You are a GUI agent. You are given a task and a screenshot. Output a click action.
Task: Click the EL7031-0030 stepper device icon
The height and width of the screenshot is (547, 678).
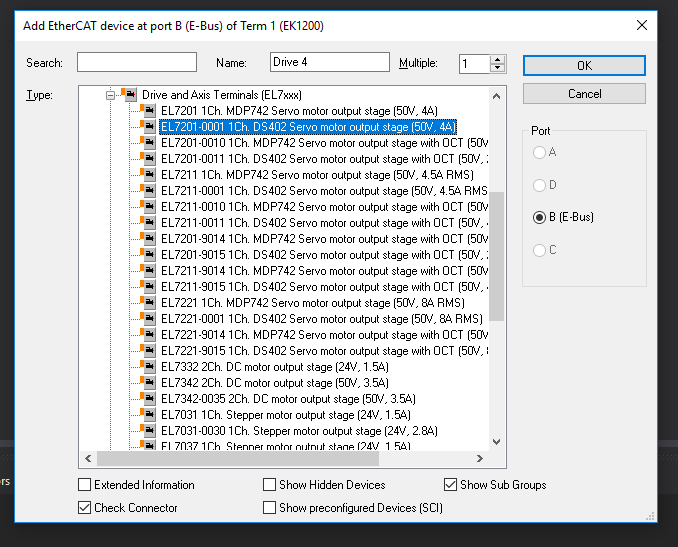148,431
